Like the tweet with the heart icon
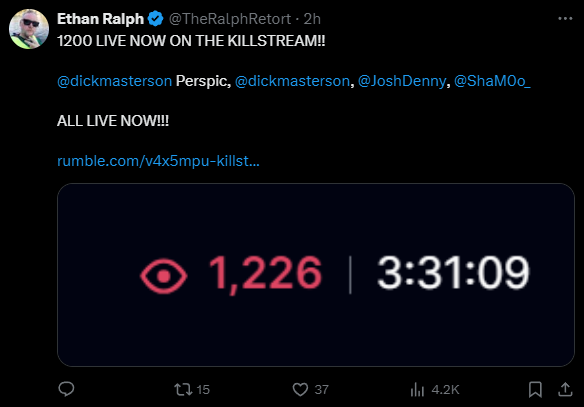 pyautogui.click(x=300, y=389)
